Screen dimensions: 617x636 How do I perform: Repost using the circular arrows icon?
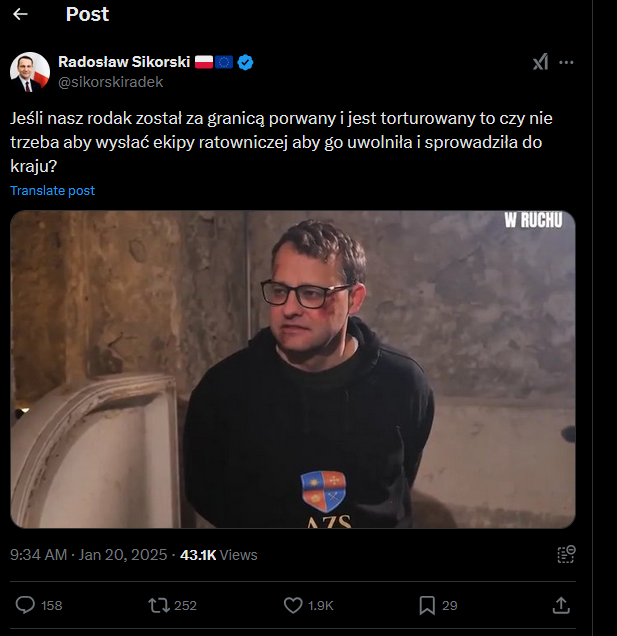pyautogui.click(x=158, y=605)
